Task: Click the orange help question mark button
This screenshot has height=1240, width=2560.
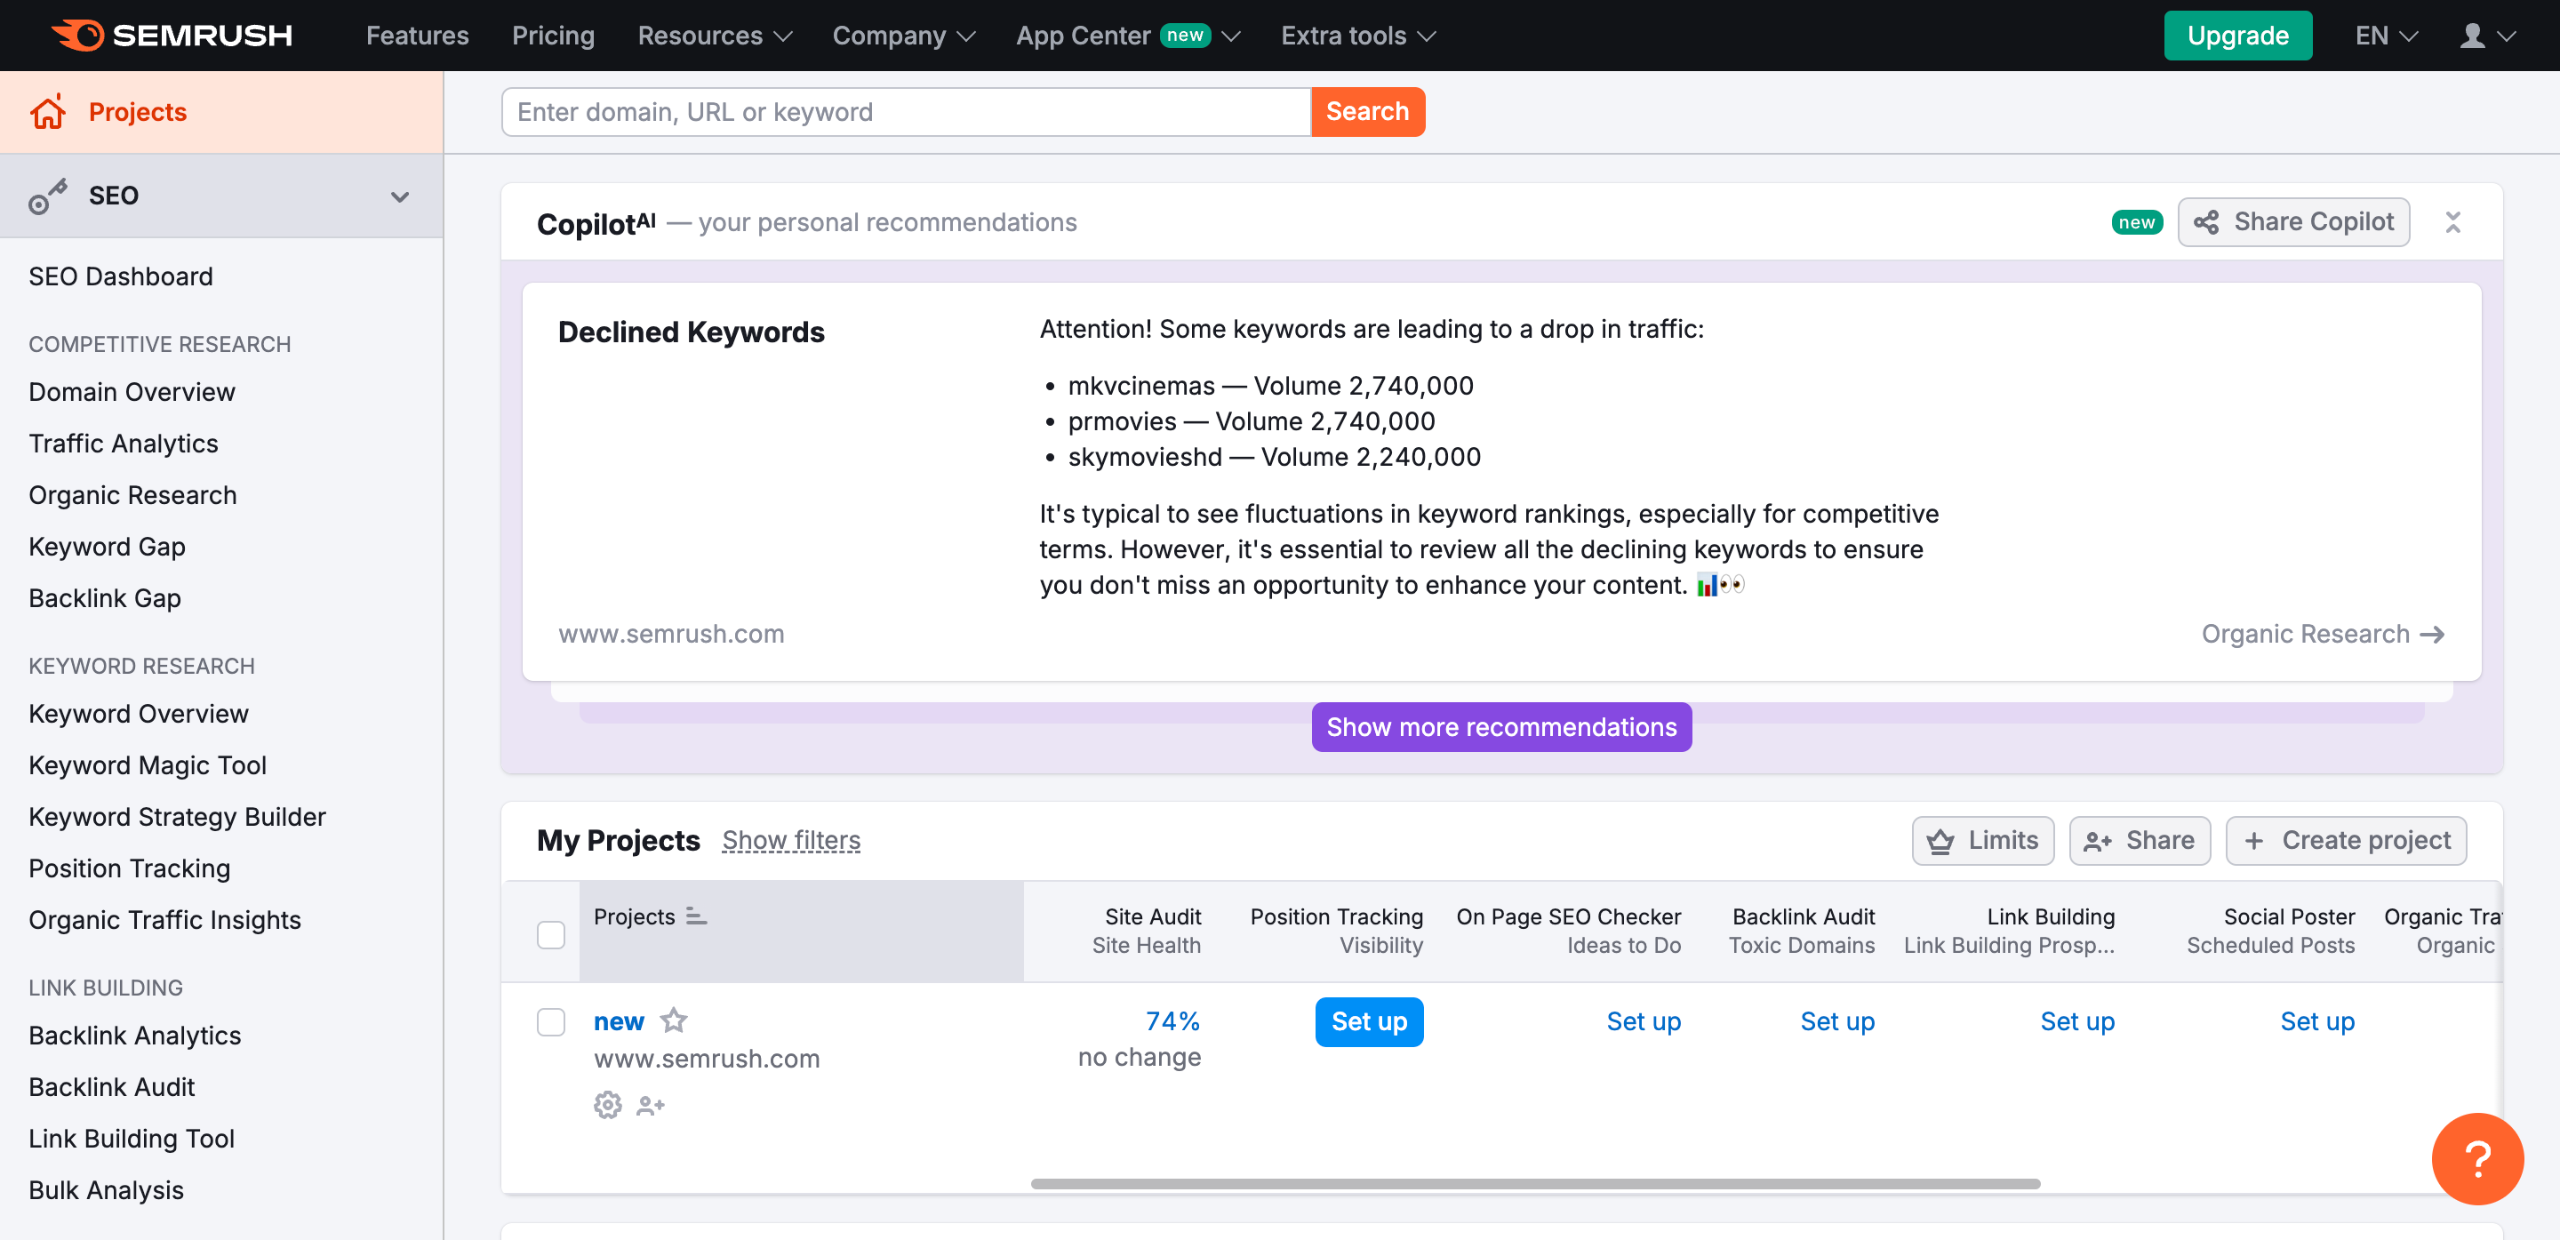Action: pos(2477,1159)
